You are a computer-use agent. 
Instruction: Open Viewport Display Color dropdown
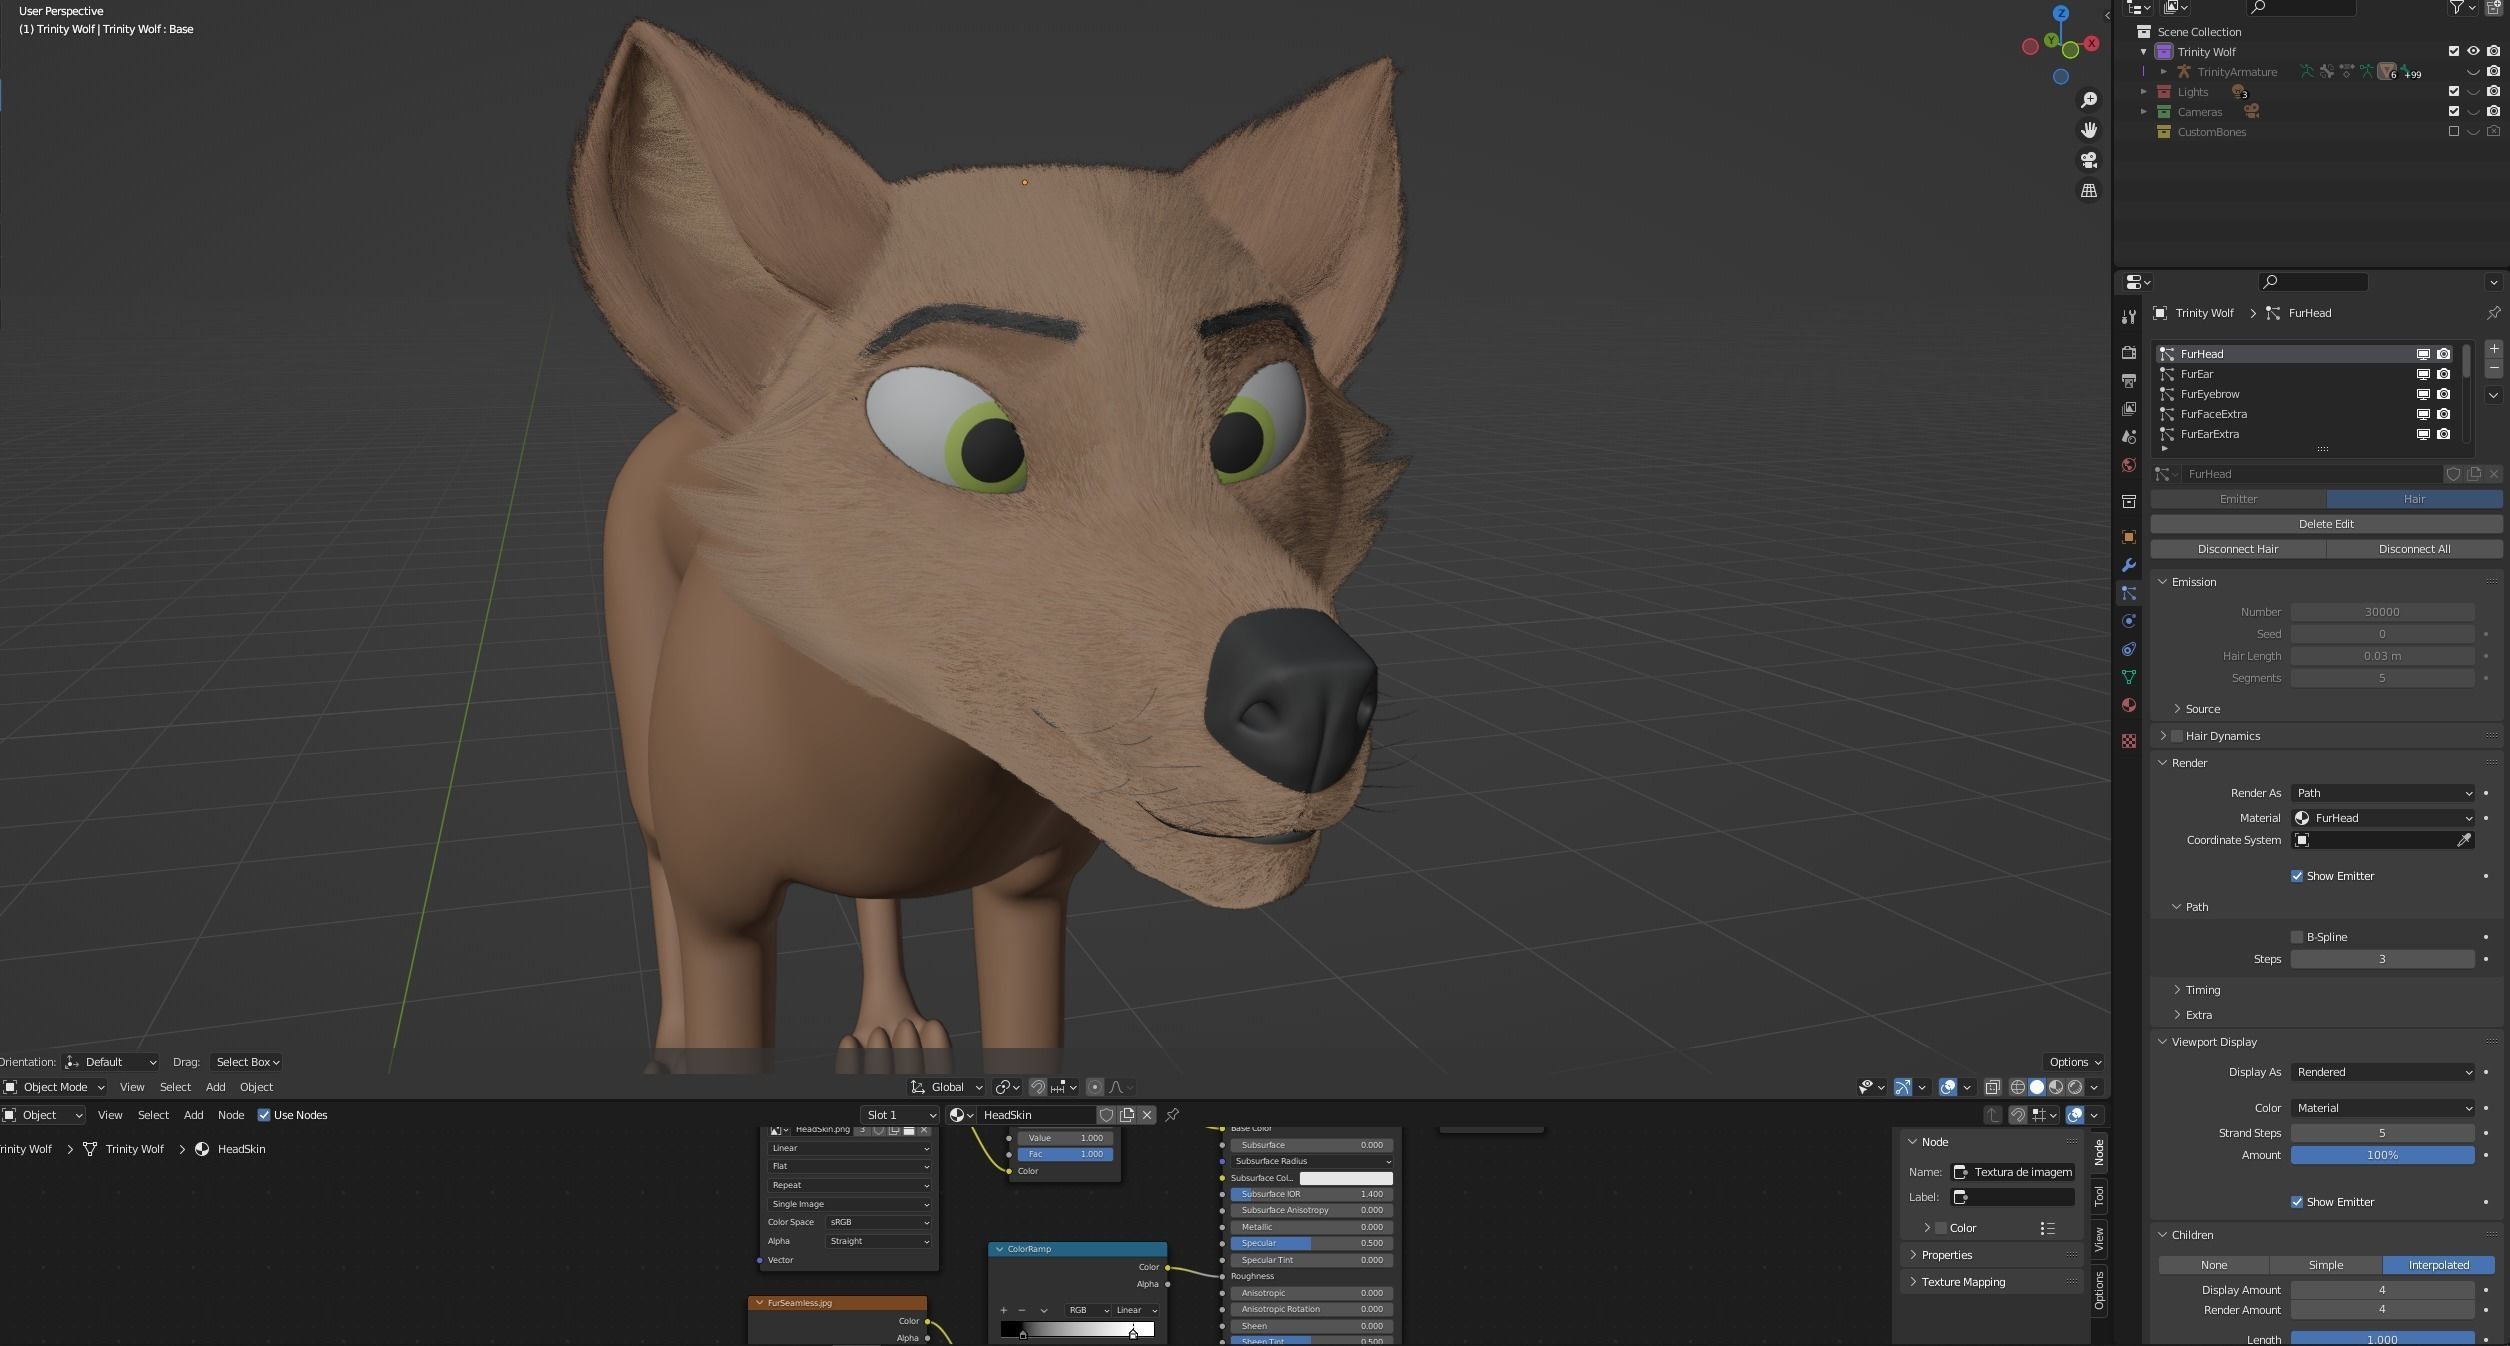pyautogui.click(x=2383, y=1108)
